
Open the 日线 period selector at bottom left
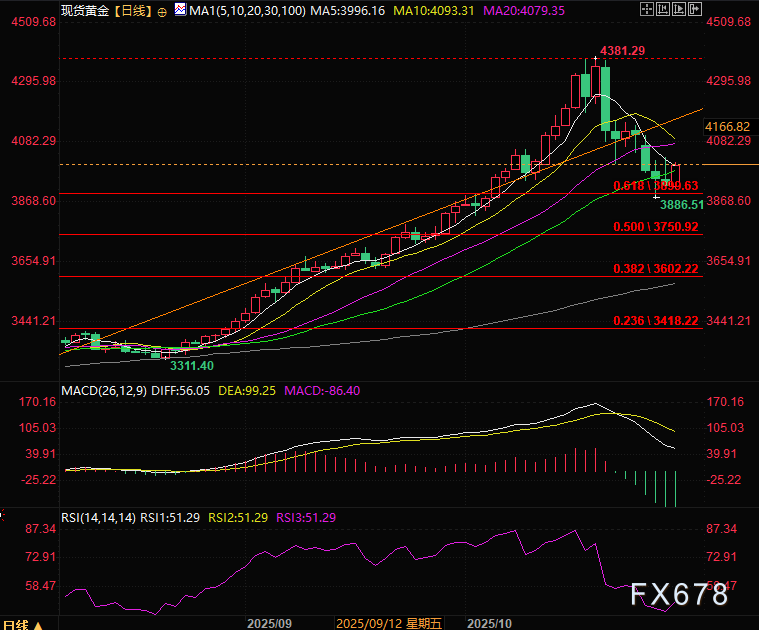tap(20, 622)
